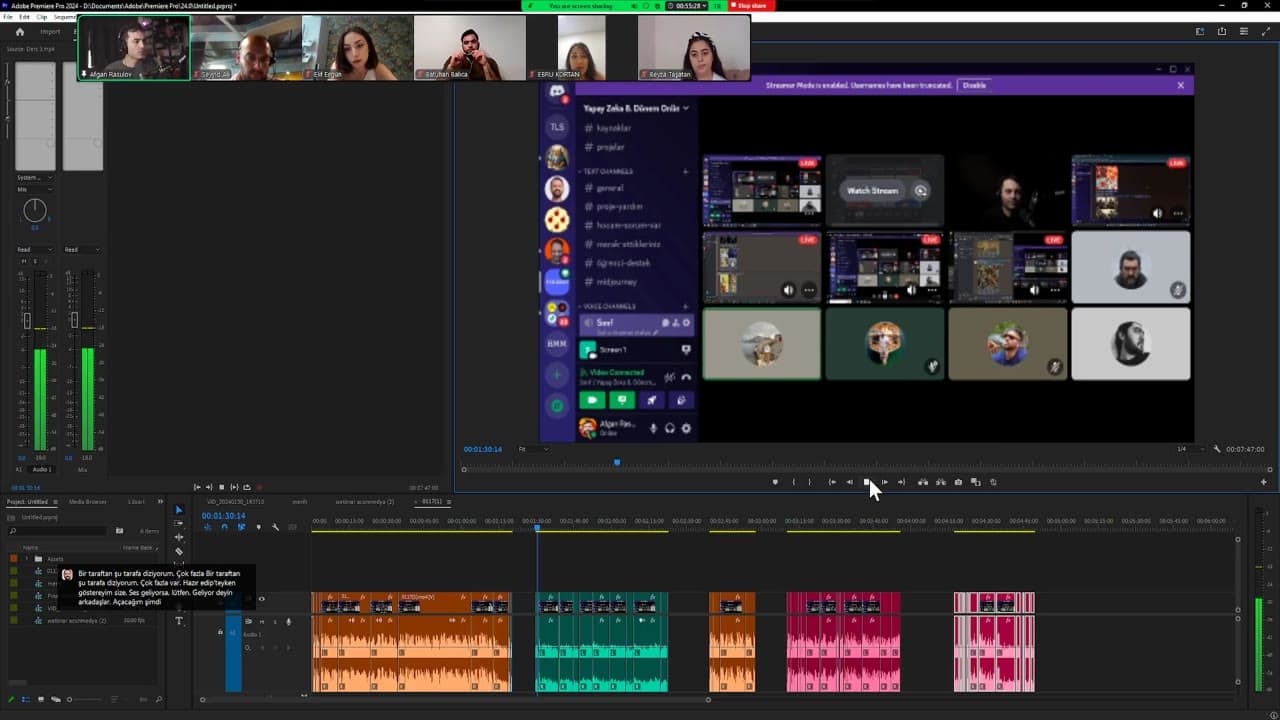Click the Lift button
This screenshot has width=1280, height=720.
click(923, 482)
